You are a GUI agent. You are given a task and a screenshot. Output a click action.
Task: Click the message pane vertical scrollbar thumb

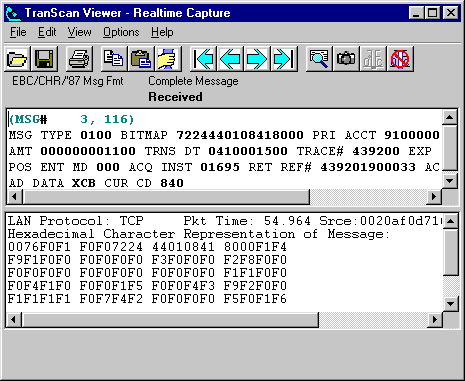450,148
